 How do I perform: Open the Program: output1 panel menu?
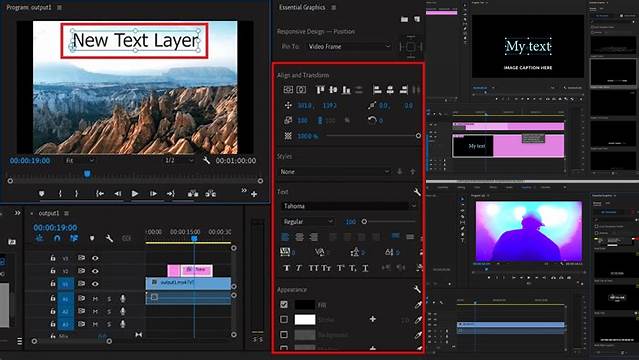59,7
